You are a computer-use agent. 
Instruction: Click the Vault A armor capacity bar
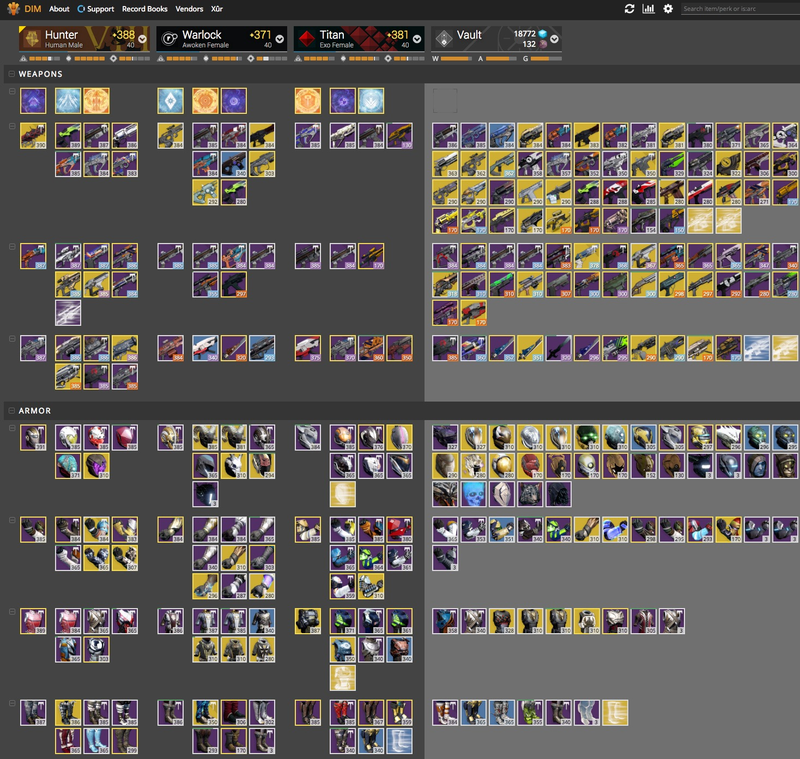click(501, 59)
